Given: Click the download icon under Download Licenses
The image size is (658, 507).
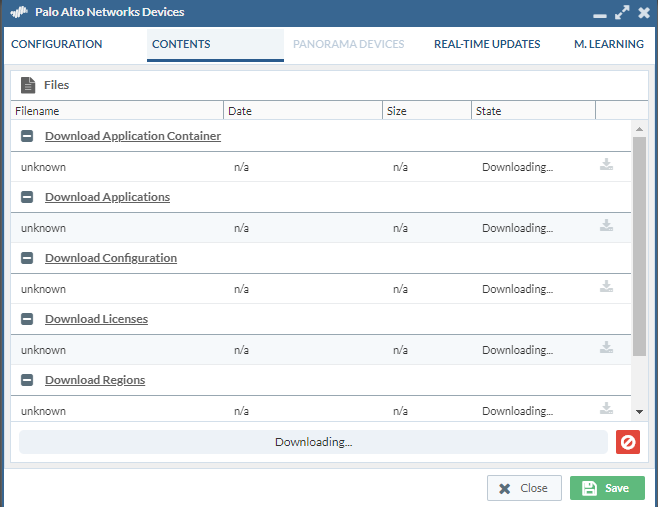Looking at the screenshot, I should [606, 348].
